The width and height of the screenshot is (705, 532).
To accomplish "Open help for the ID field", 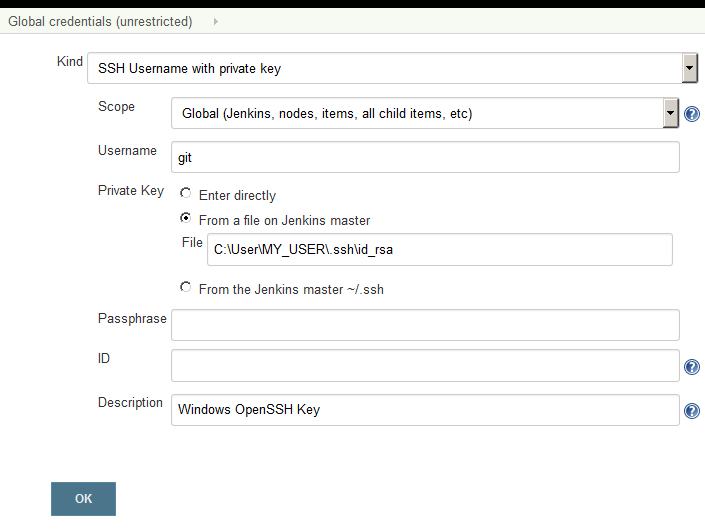I will pyautogui.click(x=692, y=367).
